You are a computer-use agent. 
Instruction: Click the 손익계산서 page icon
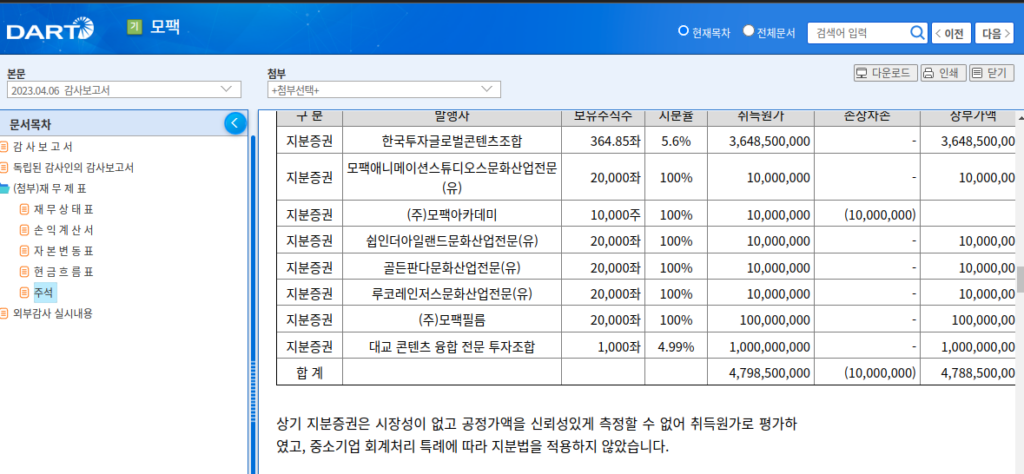click(x=24, y=230)
